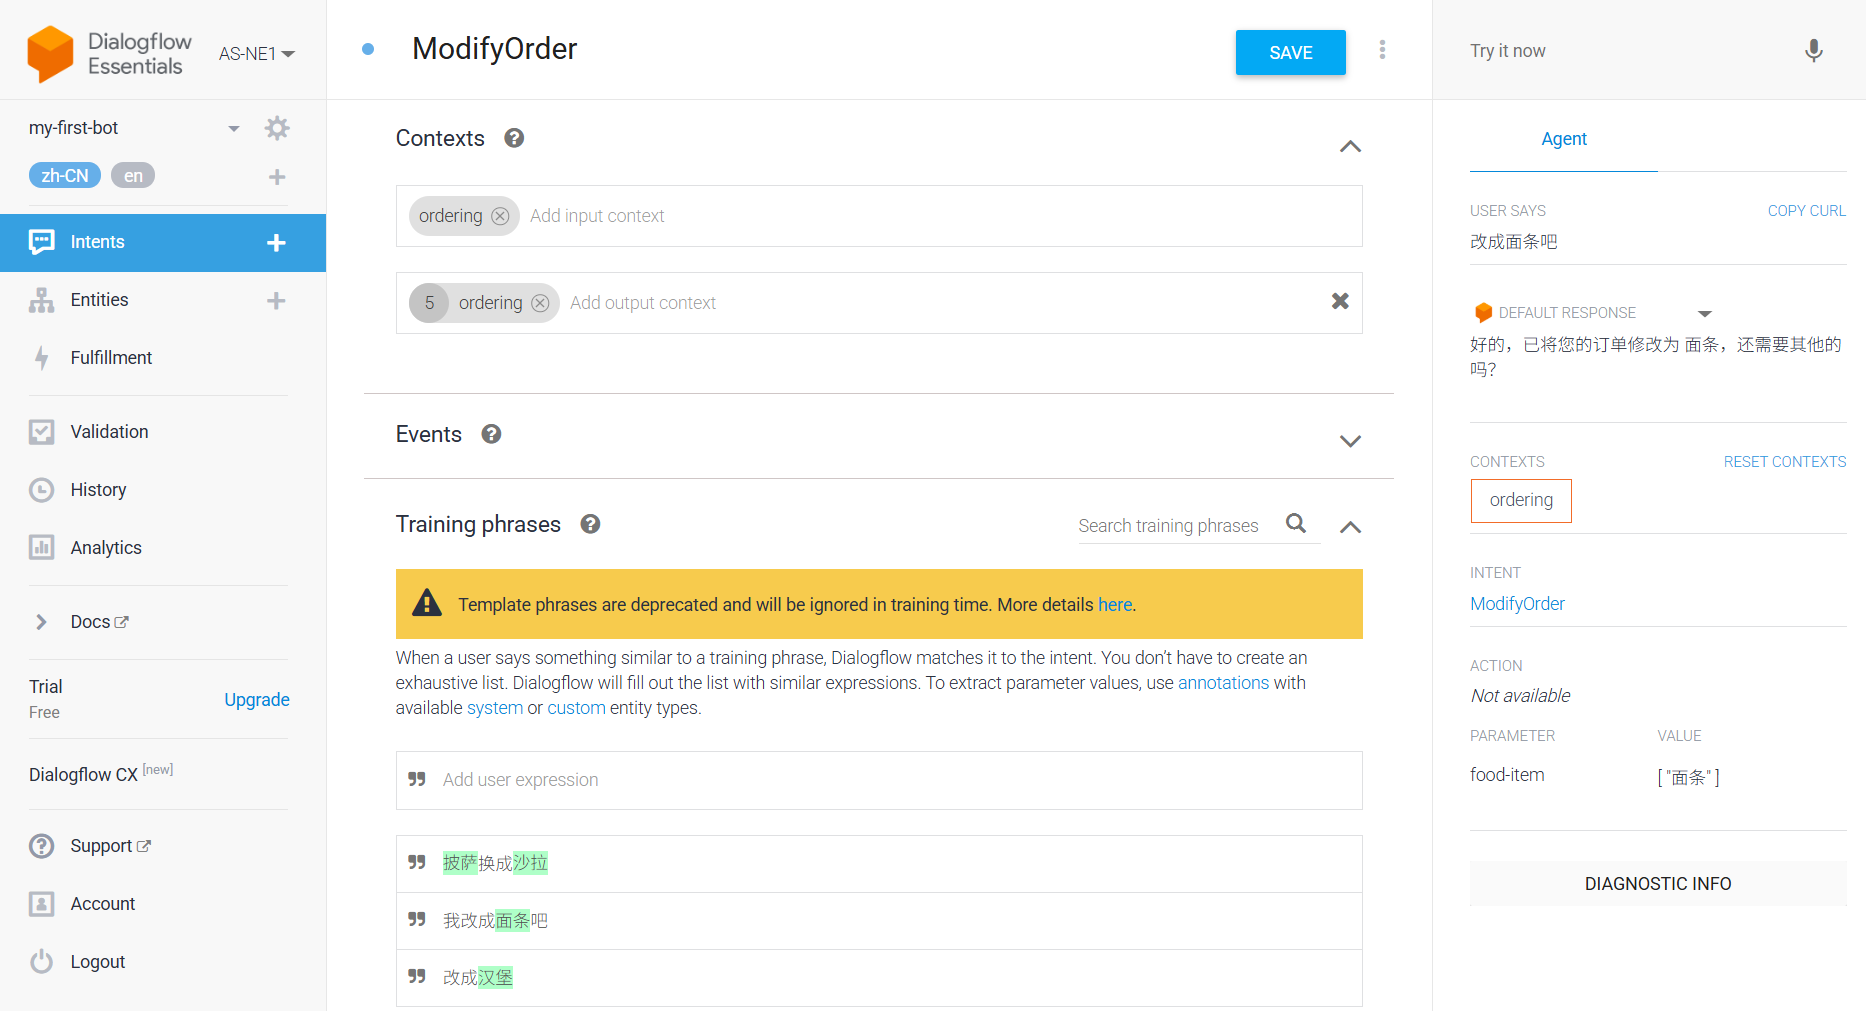Collapse the Training phrases section

click(x=1350, y=527)
